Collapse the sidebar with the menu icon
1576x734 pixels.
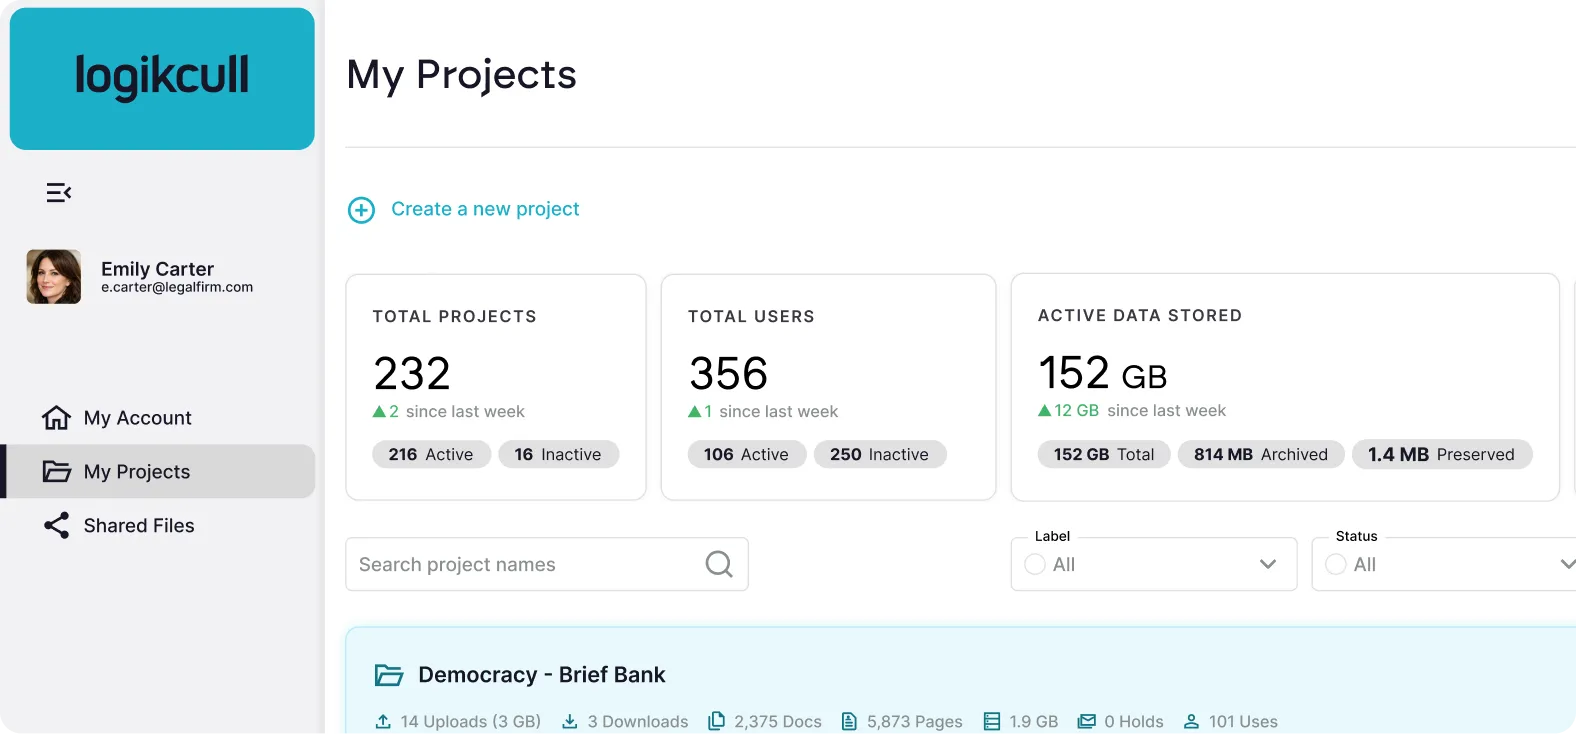(58, 192)
